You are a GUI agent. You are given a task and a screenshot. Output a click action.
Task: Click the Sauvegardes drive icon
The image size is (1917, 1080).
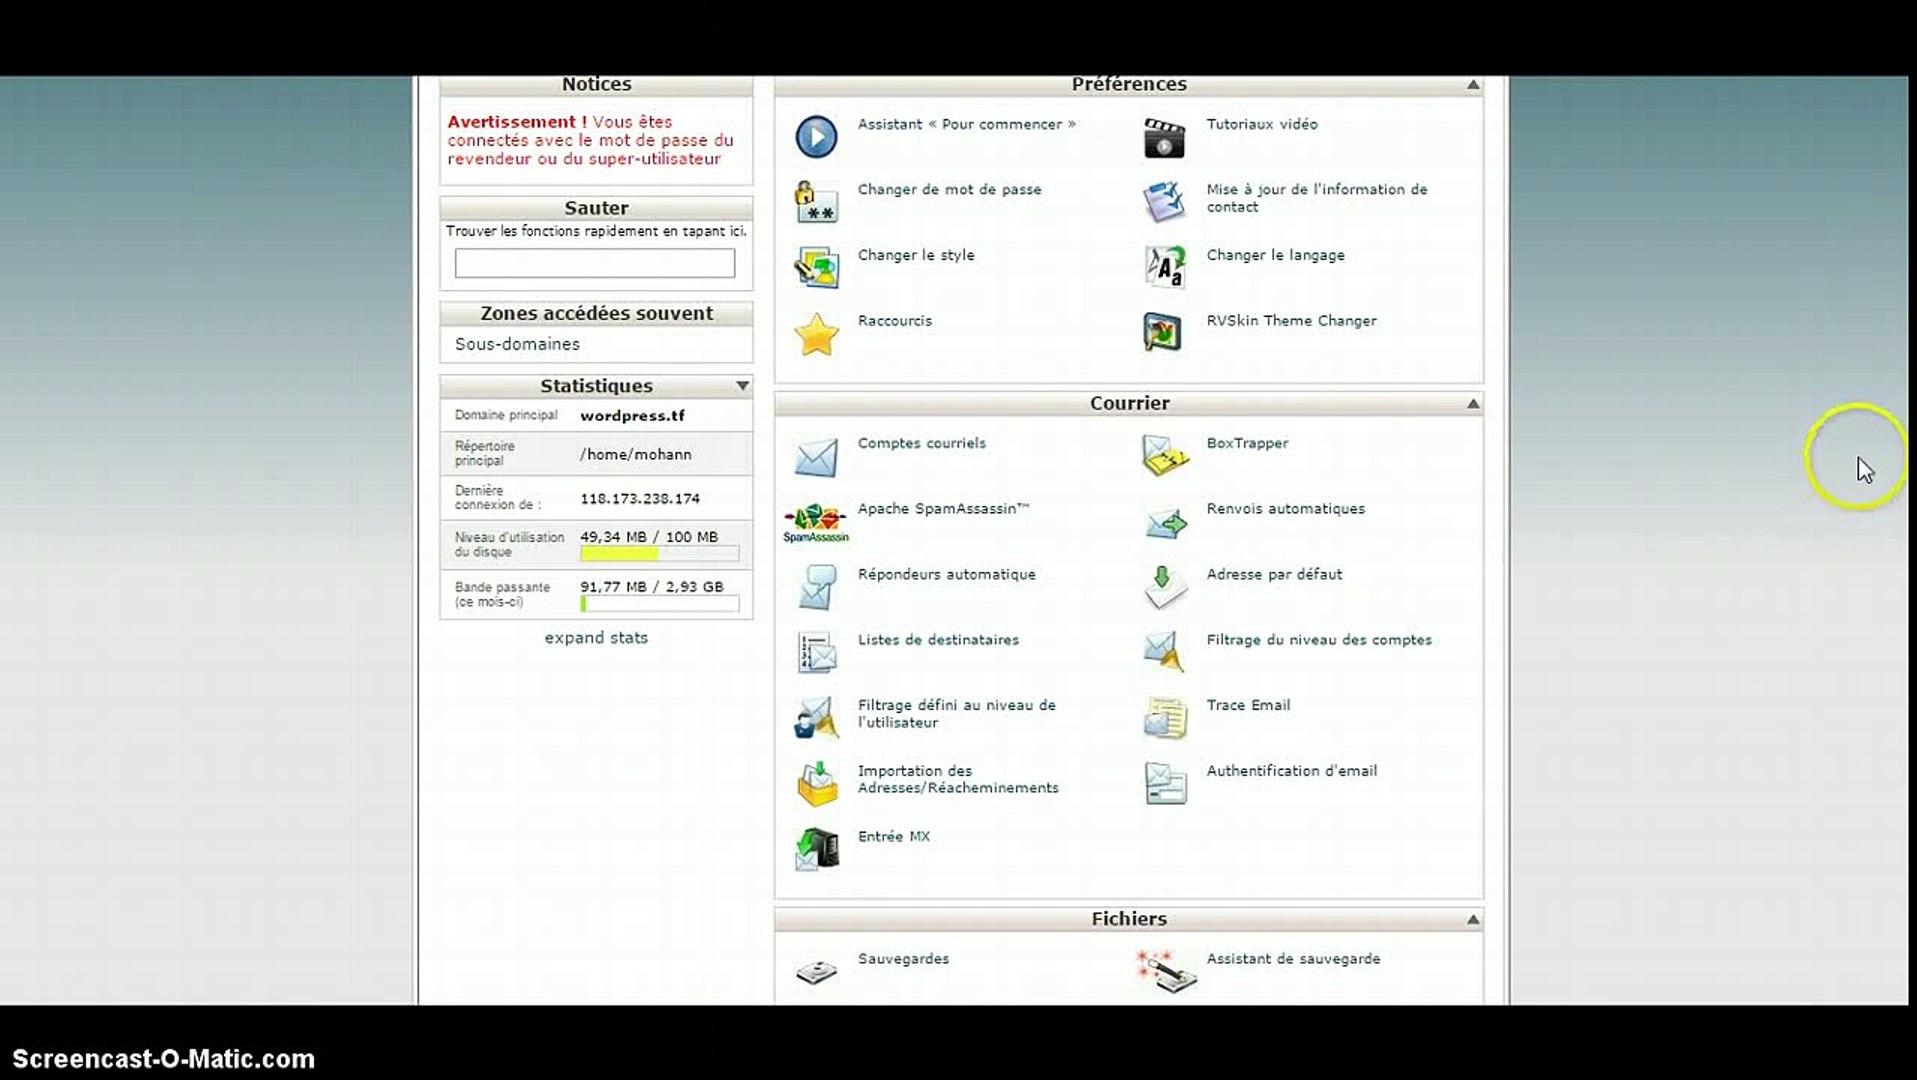point(816,971)
